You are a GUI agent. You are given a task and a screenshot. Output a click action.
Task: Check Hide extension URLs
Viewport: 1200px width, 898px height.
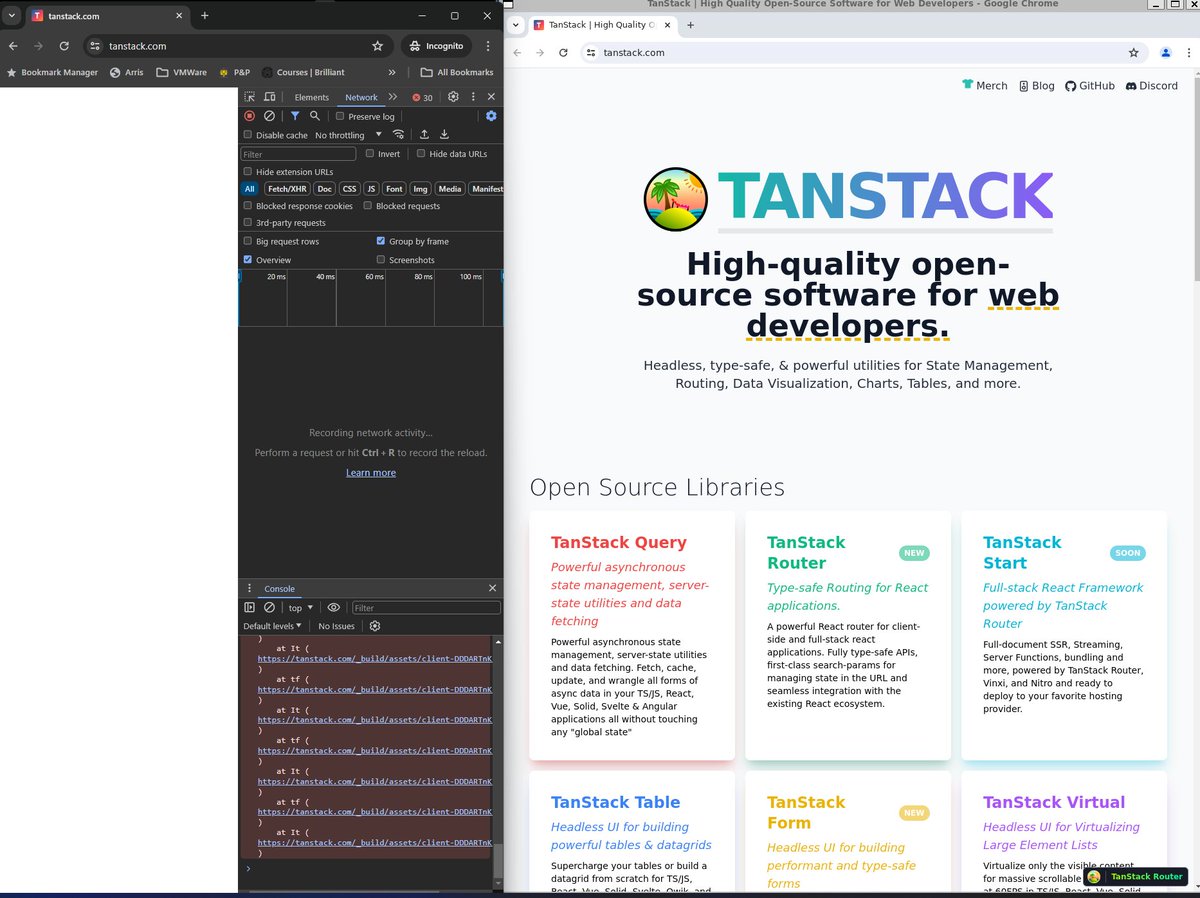pyautogui.click(x=248, y=172)
